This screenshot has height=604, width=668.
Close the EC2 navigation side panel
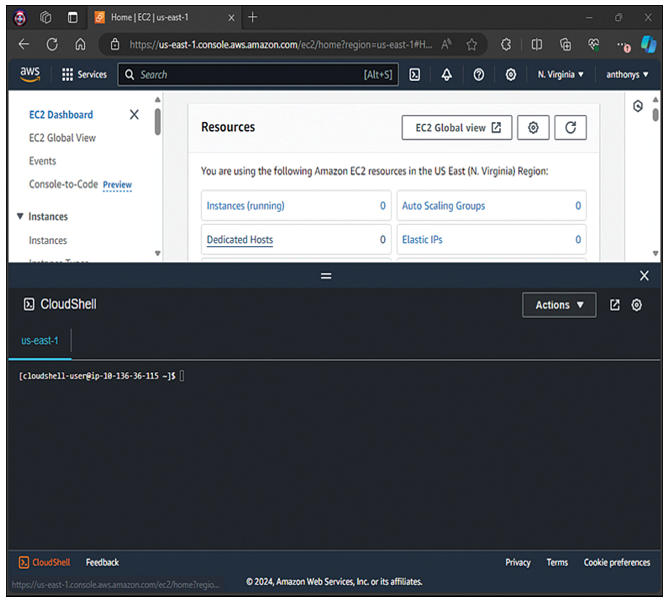tap(134, 114)
